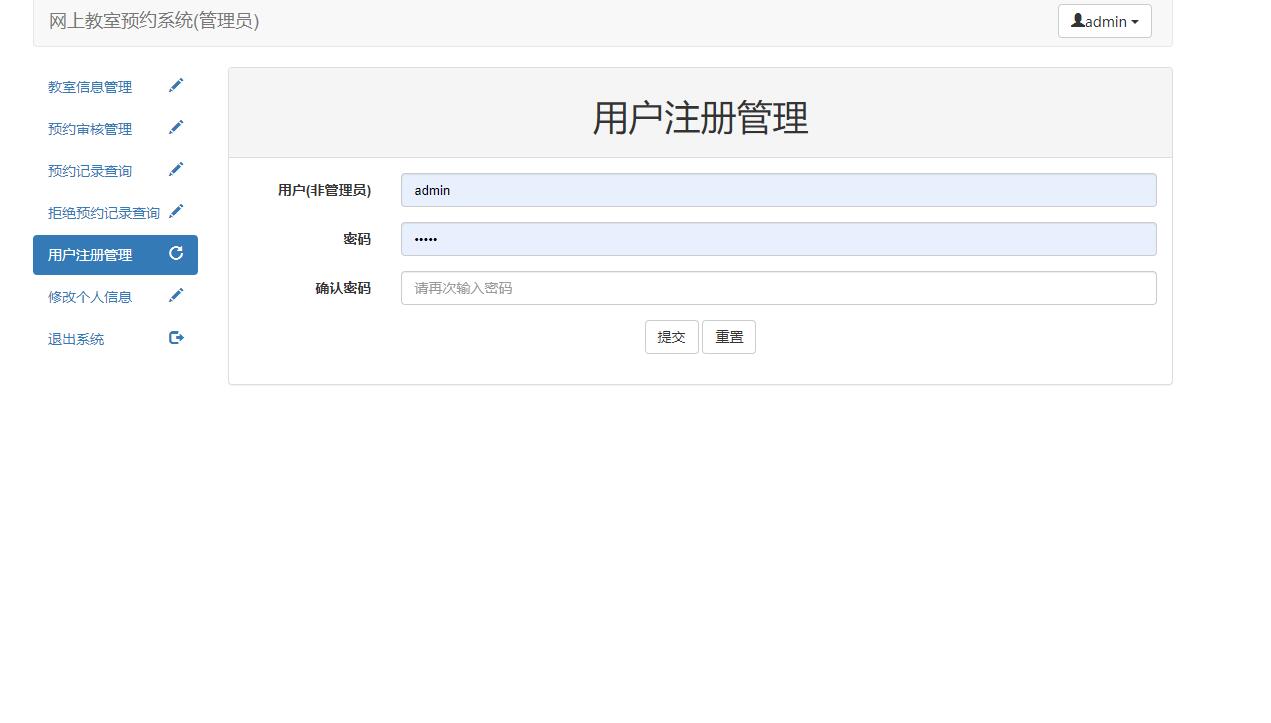The width and height of the screenshot is (1271, 723).
Task: Click the pencil icon next to 修改个人信息
Action: (176, 295)
